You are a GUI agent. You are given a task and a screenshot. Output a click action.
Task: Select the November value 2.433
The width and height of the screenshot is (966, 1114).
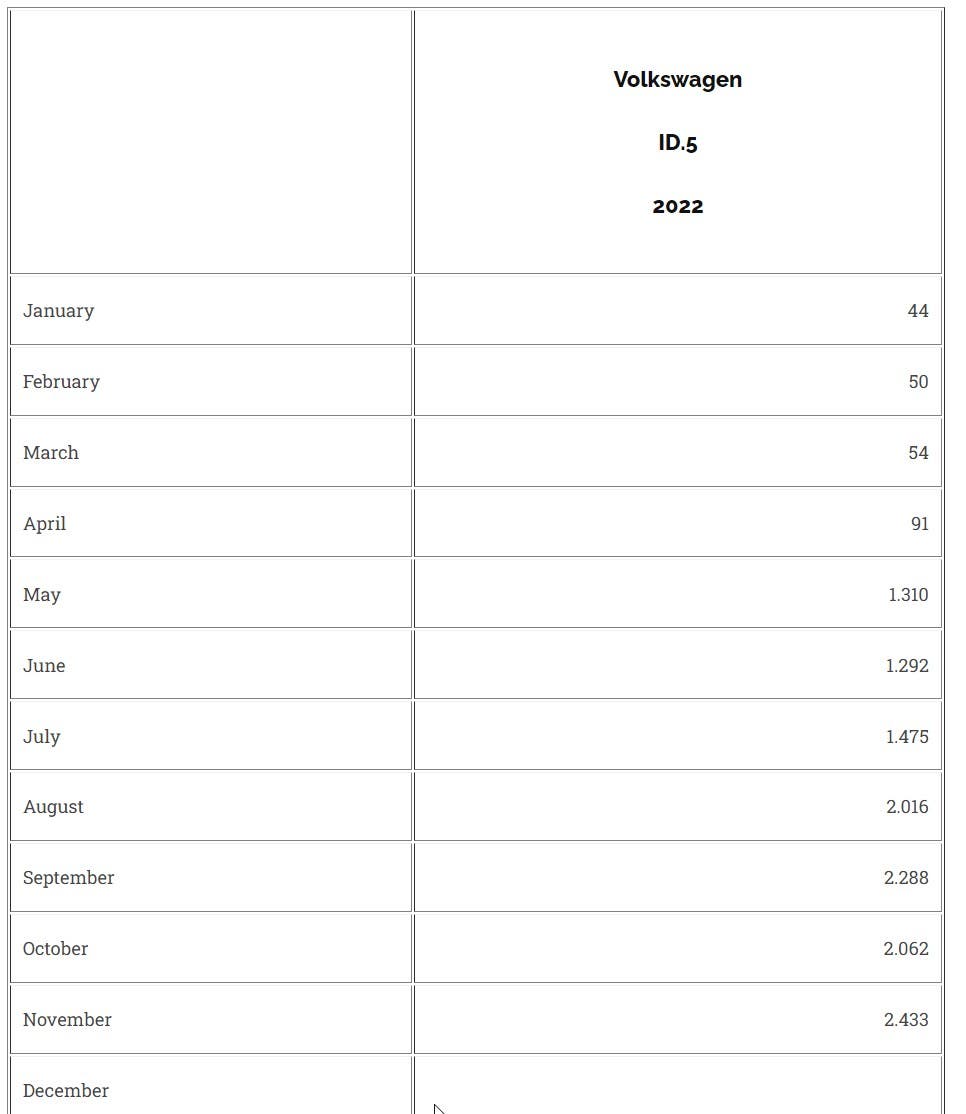pos(905,1020)
